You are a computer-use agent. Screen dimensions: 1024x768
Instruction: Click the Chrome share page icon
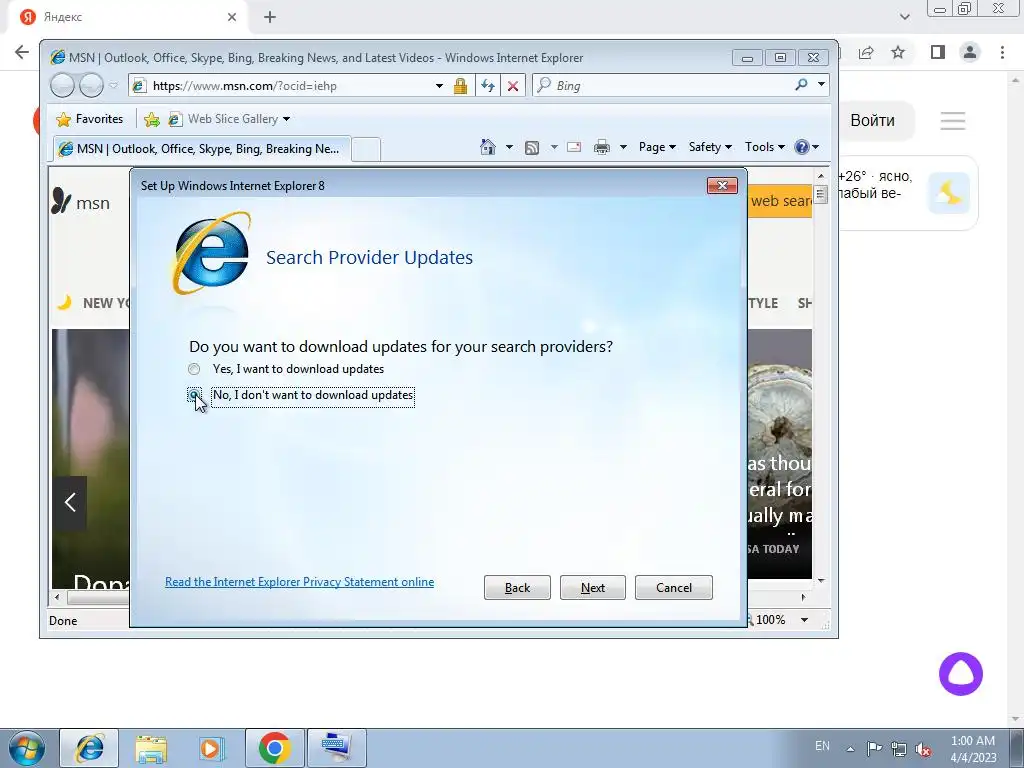click(x=866, y=52)
